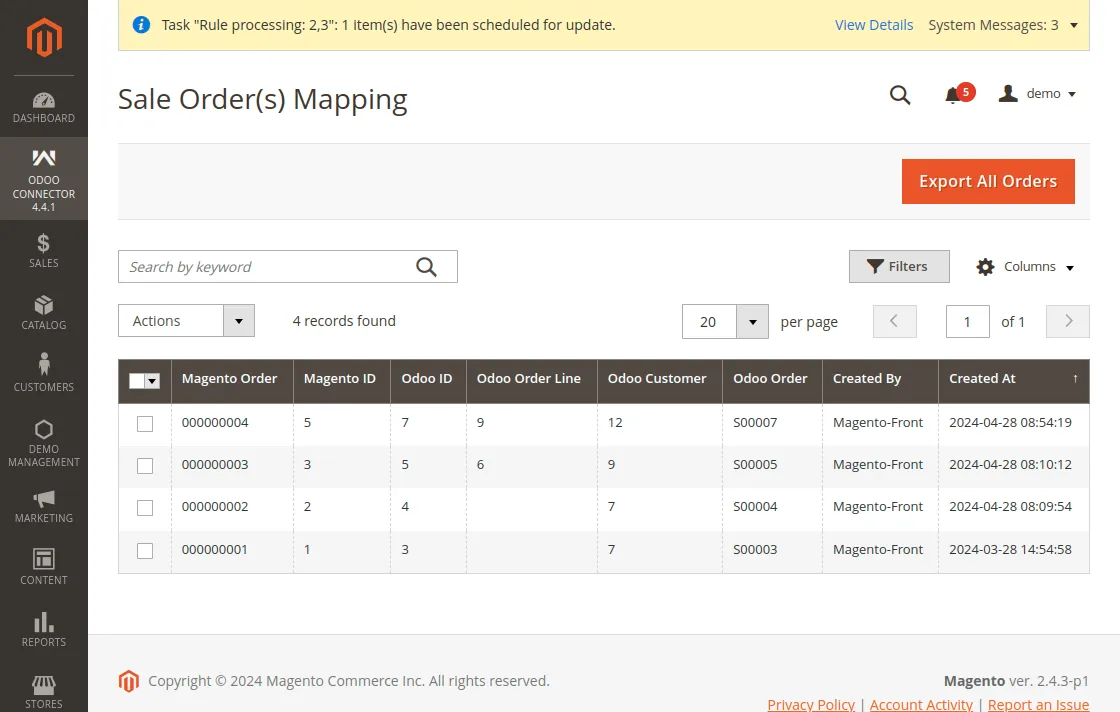
Task: Open the Customers sidebar section
Action: [44, 373]
